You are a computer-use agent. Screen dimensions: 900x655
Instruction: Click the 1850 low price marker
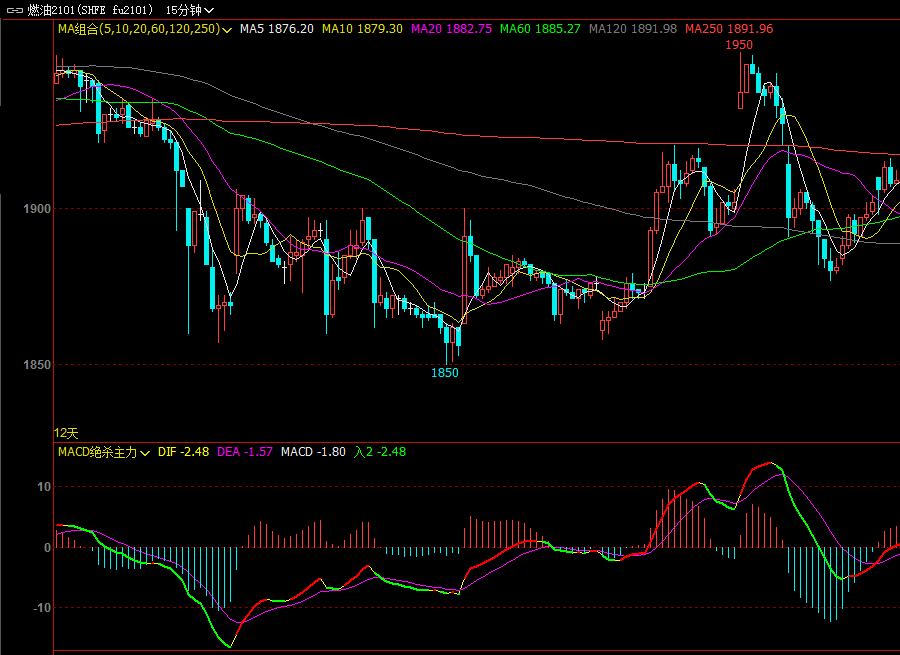445,373
